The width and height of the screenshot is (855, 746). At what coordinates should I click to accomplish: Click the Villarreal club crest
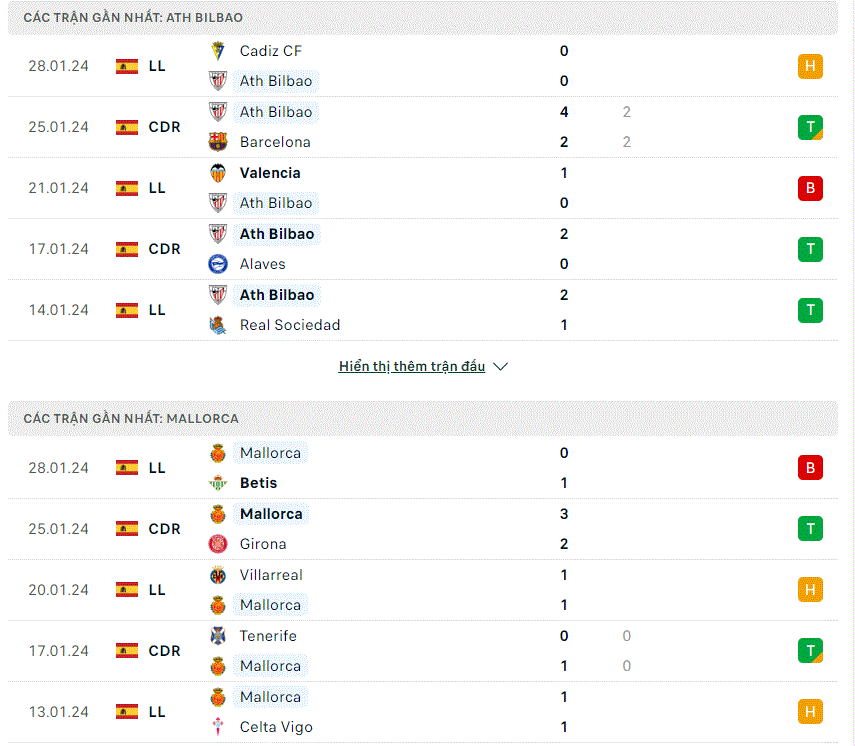click(x=218, y=575)
